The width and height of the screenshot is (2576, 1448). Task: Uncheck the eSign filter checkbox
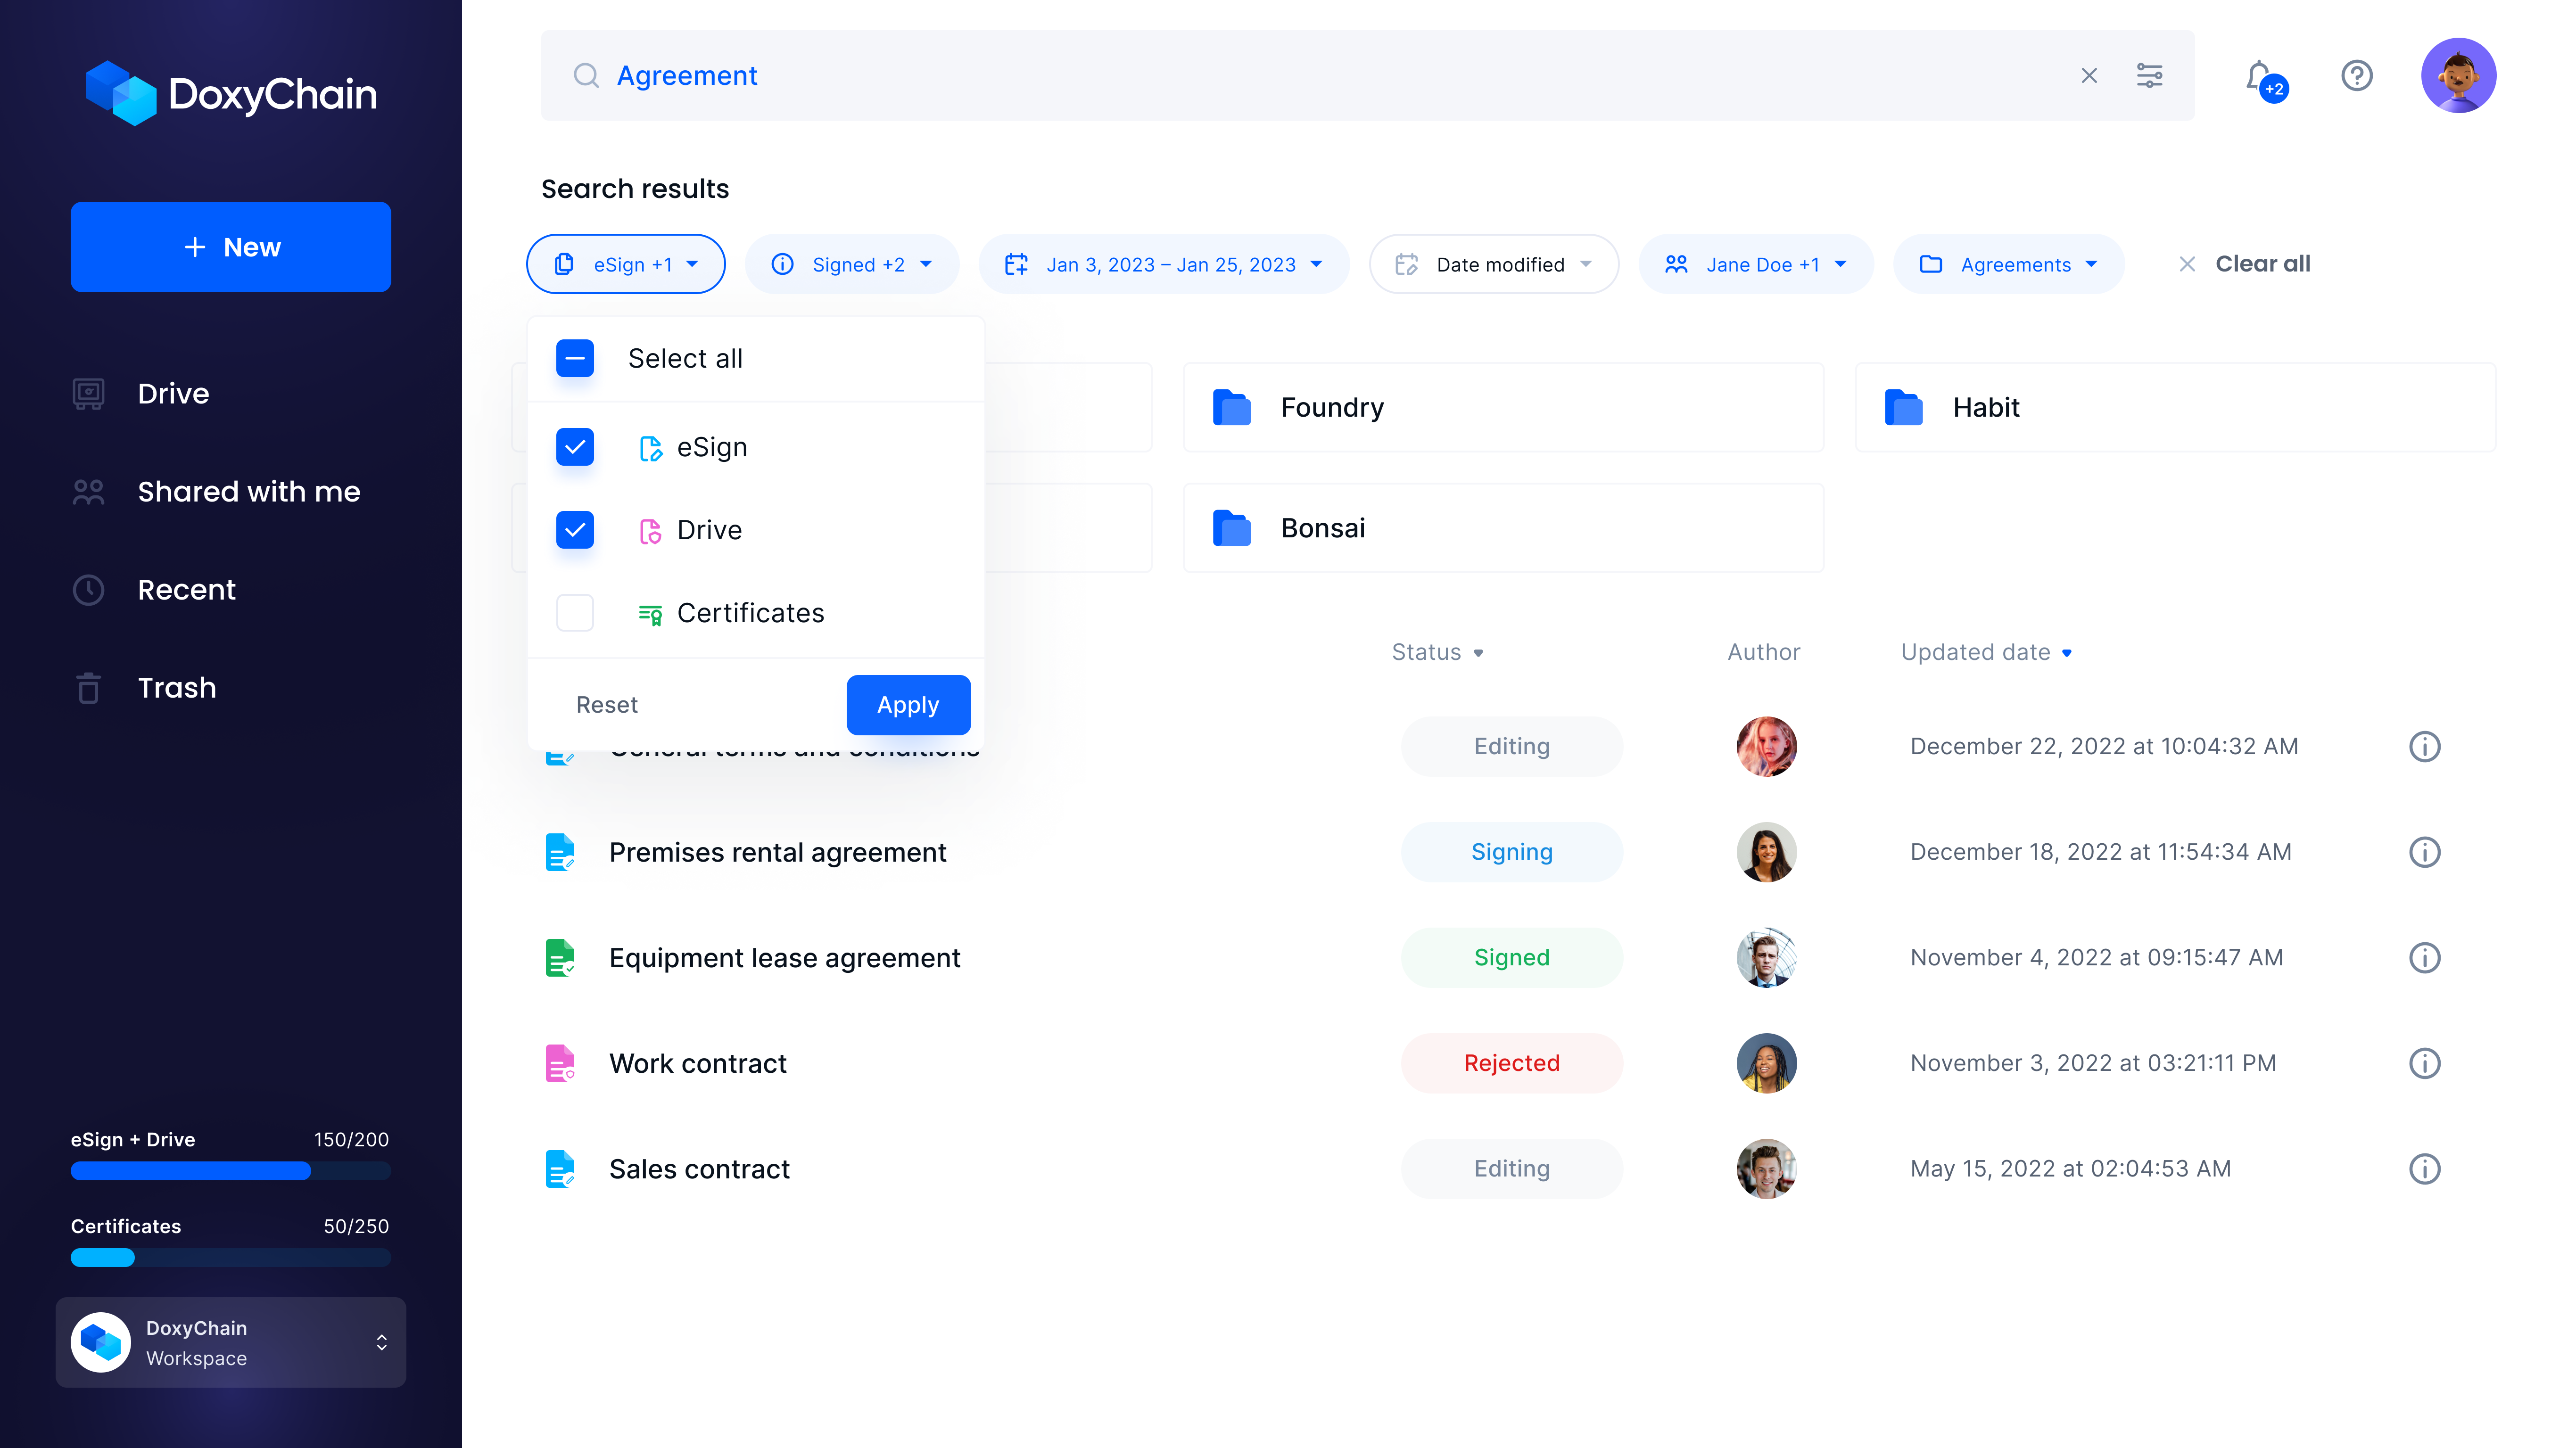(x=575, y=447)
